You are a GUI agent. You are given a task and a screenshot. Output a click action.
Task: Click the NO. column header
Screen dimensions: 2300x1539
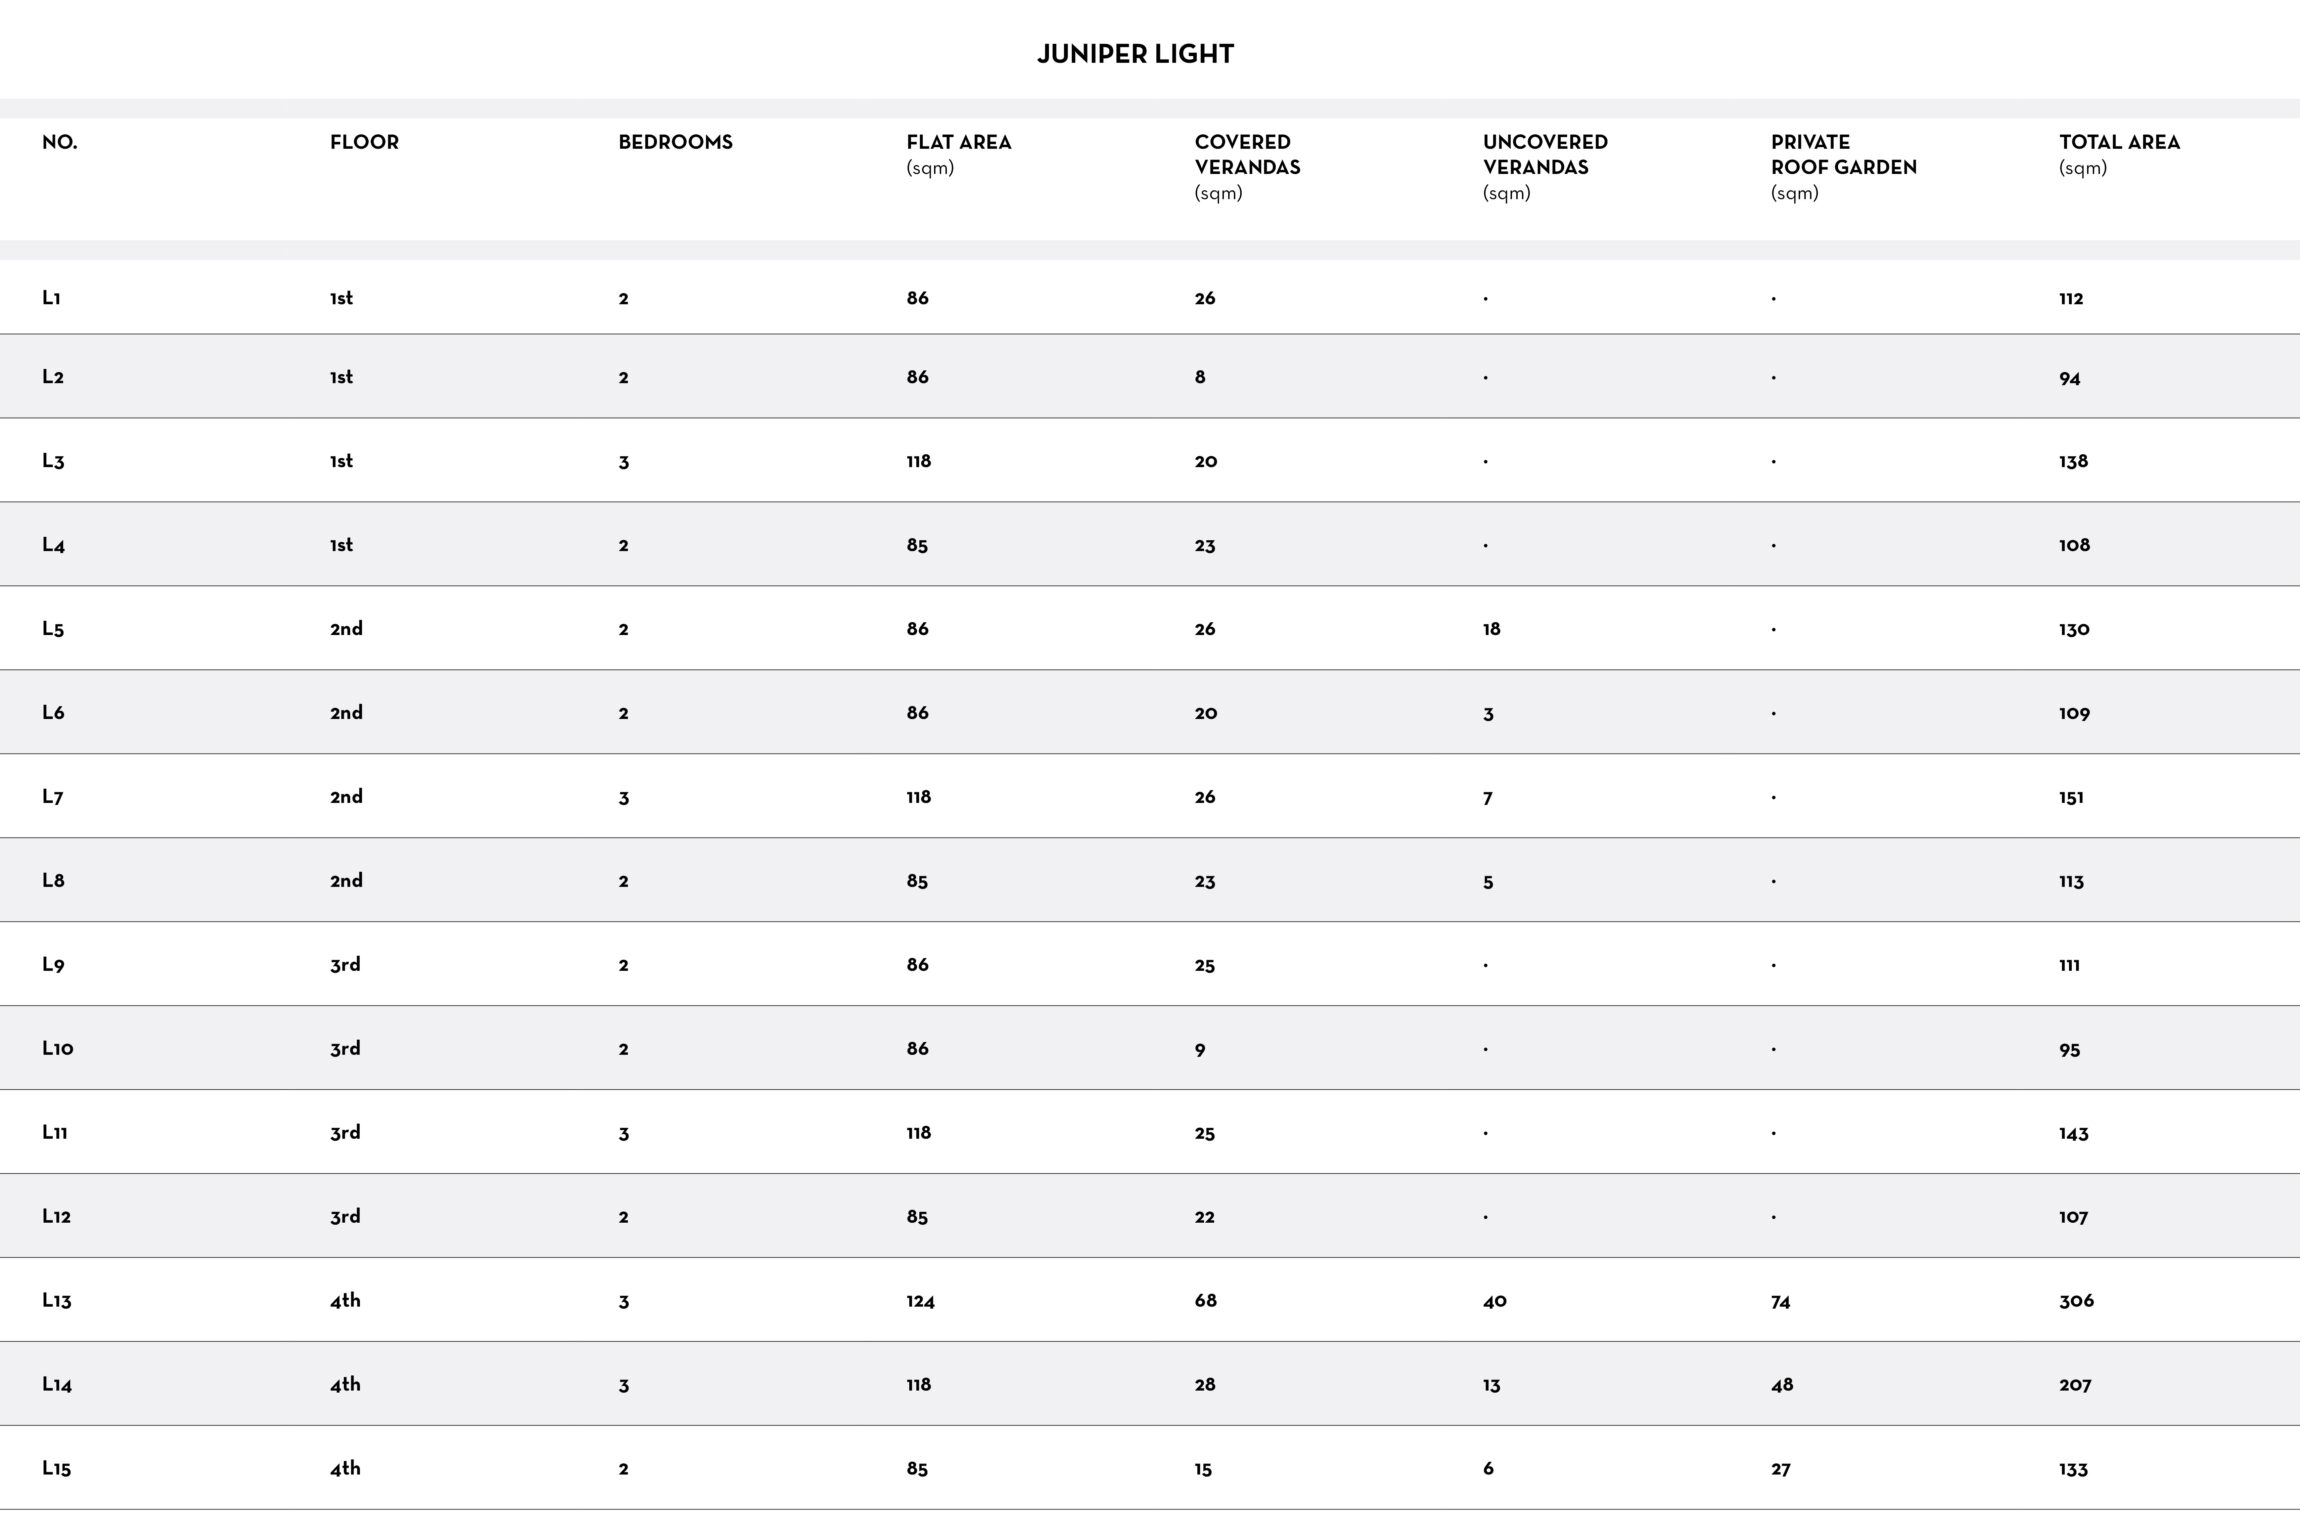[x=60, y=142]
